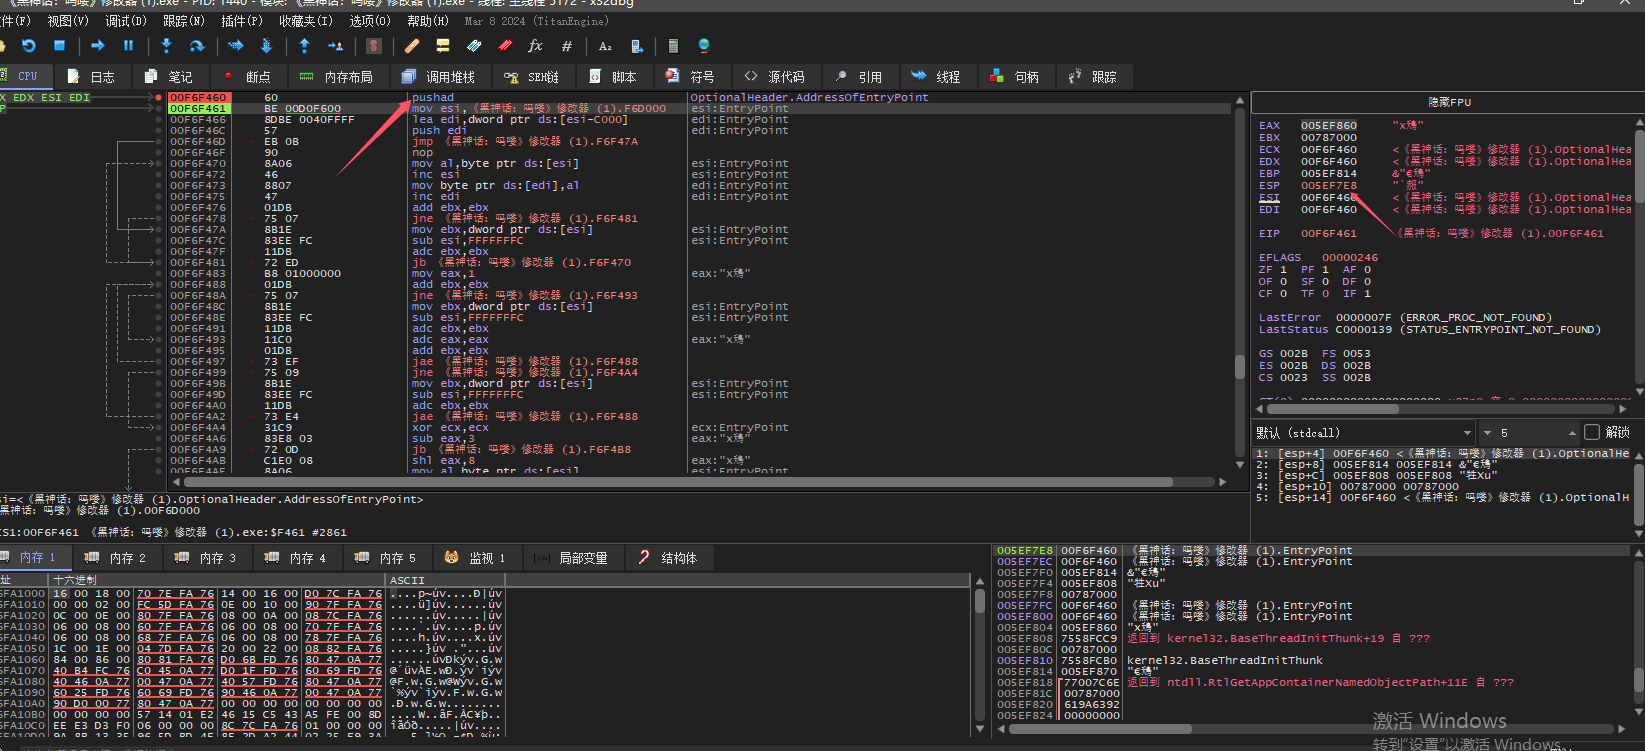
Task: Click the globe help icon
Action: (x=704, y=46)
